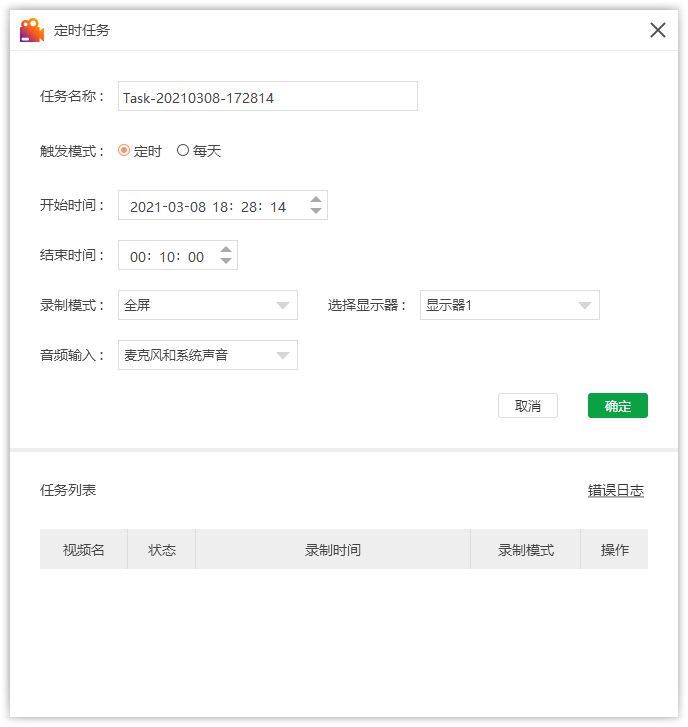
Task: Click the 任务名称 input field
Action: point(268,96)
